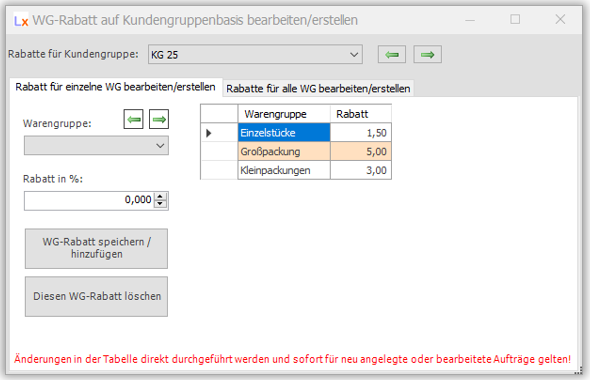Switch to 'Rabatte für alle WG bearbeiten/erstellen' tab
The image size is (590, 380).
[318, 88]
